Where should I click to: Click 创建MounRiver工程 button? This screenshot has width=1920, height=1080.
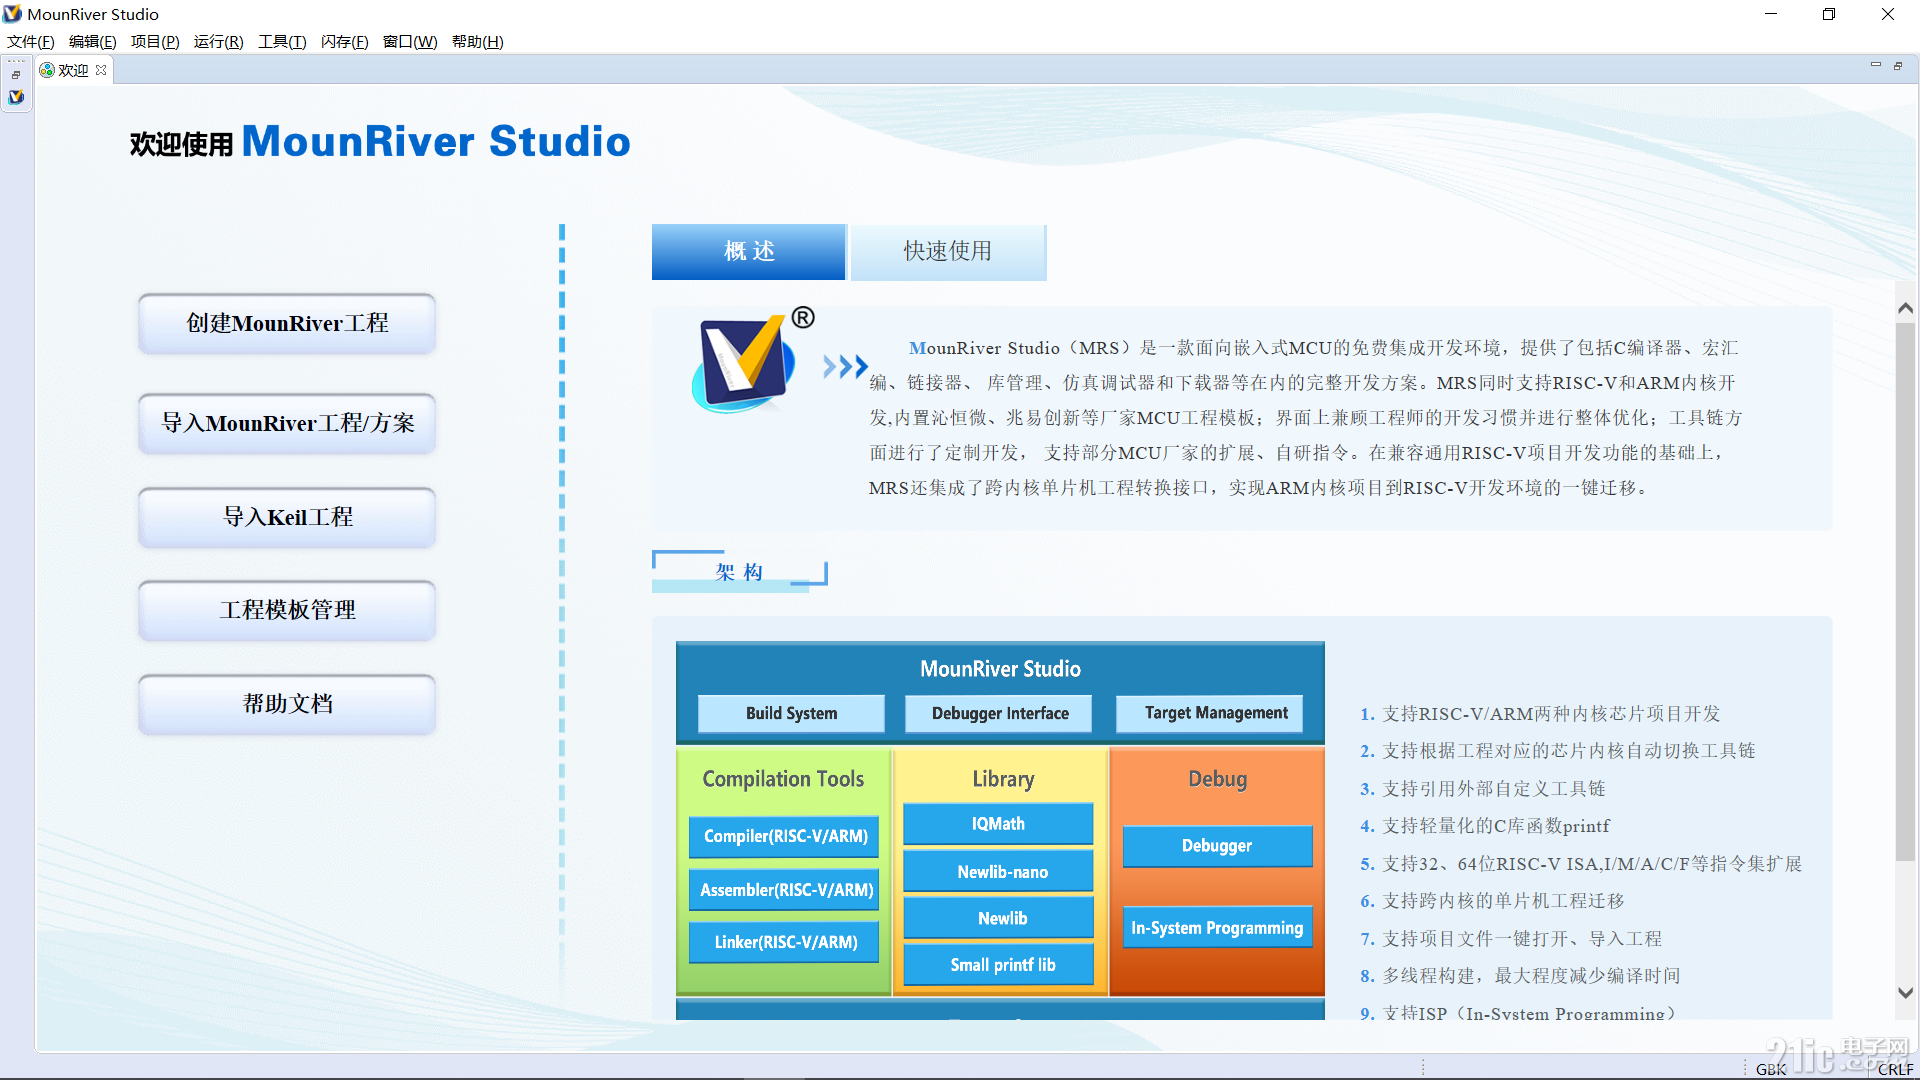287,323
